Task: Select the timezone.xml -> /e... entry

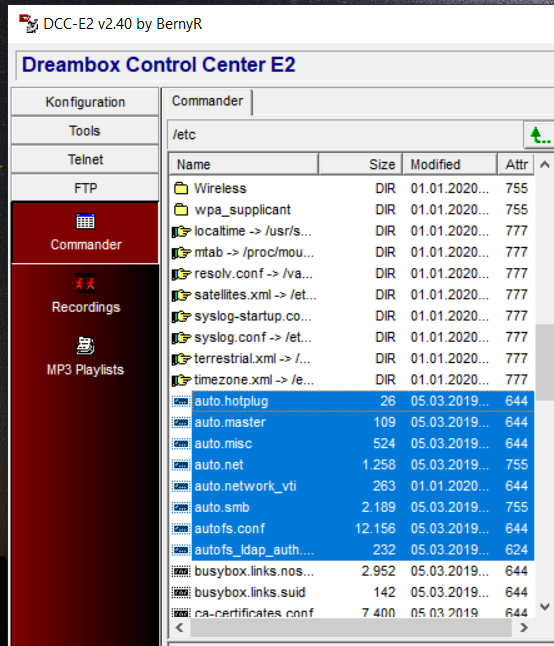Action: tap(254, 380)
